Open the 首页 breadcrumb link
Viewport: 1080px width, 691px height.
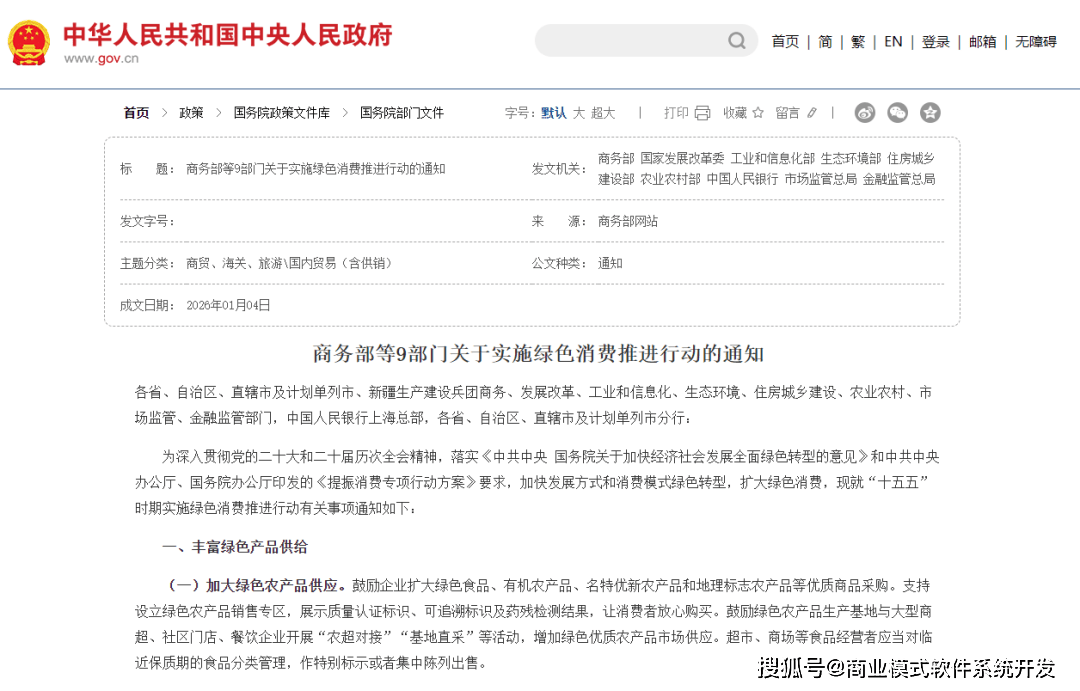pyautogui.click(x=136, y=113)
